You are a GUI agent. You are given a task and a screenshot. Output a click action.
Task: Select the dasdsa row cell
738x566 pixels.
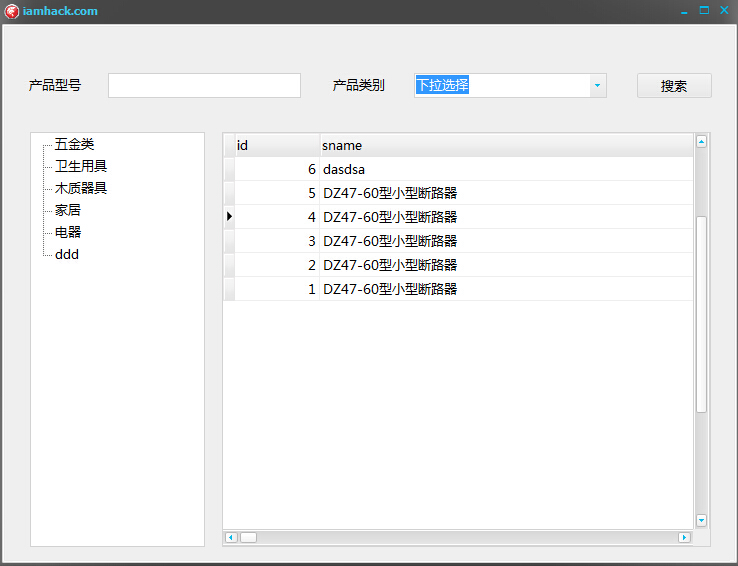pyautogui.click(x=506, y=169)
